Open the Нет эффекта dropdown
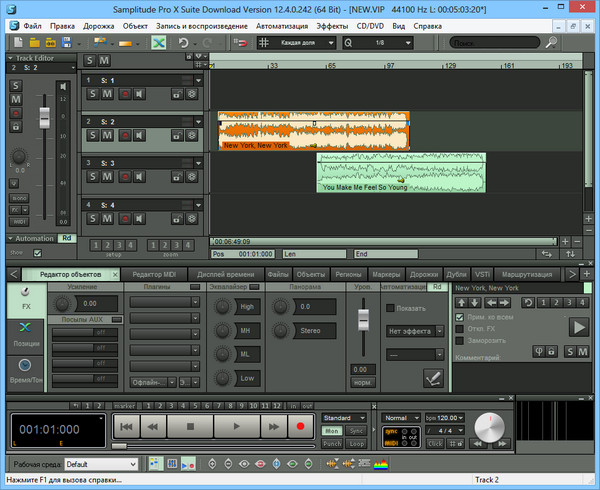Viewport: 600px width, 490px height. pos(415,331)
